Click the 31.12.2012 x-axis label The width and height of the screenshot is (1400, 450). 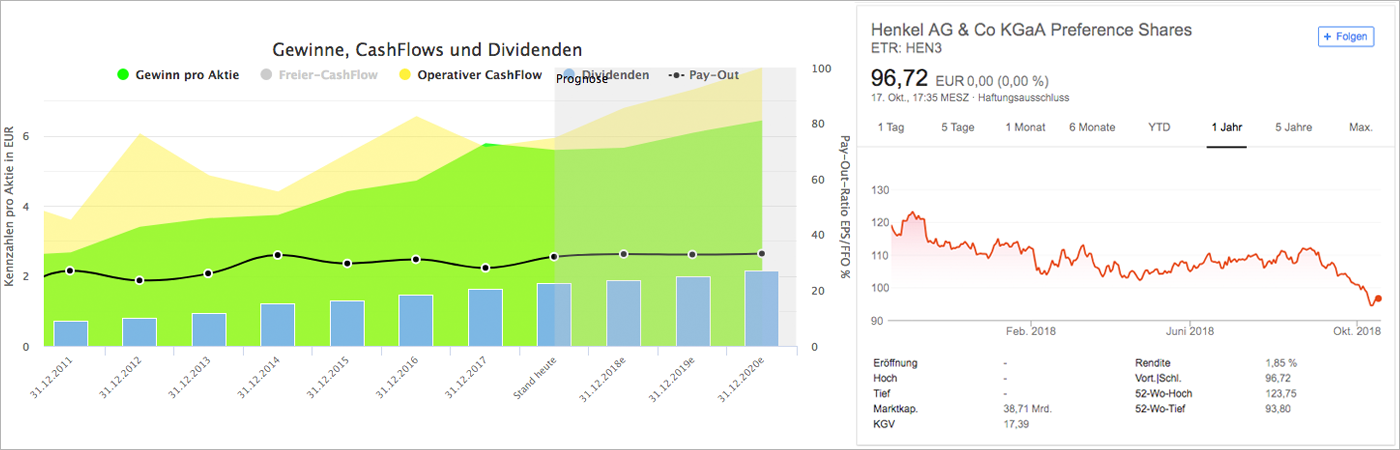121,380
